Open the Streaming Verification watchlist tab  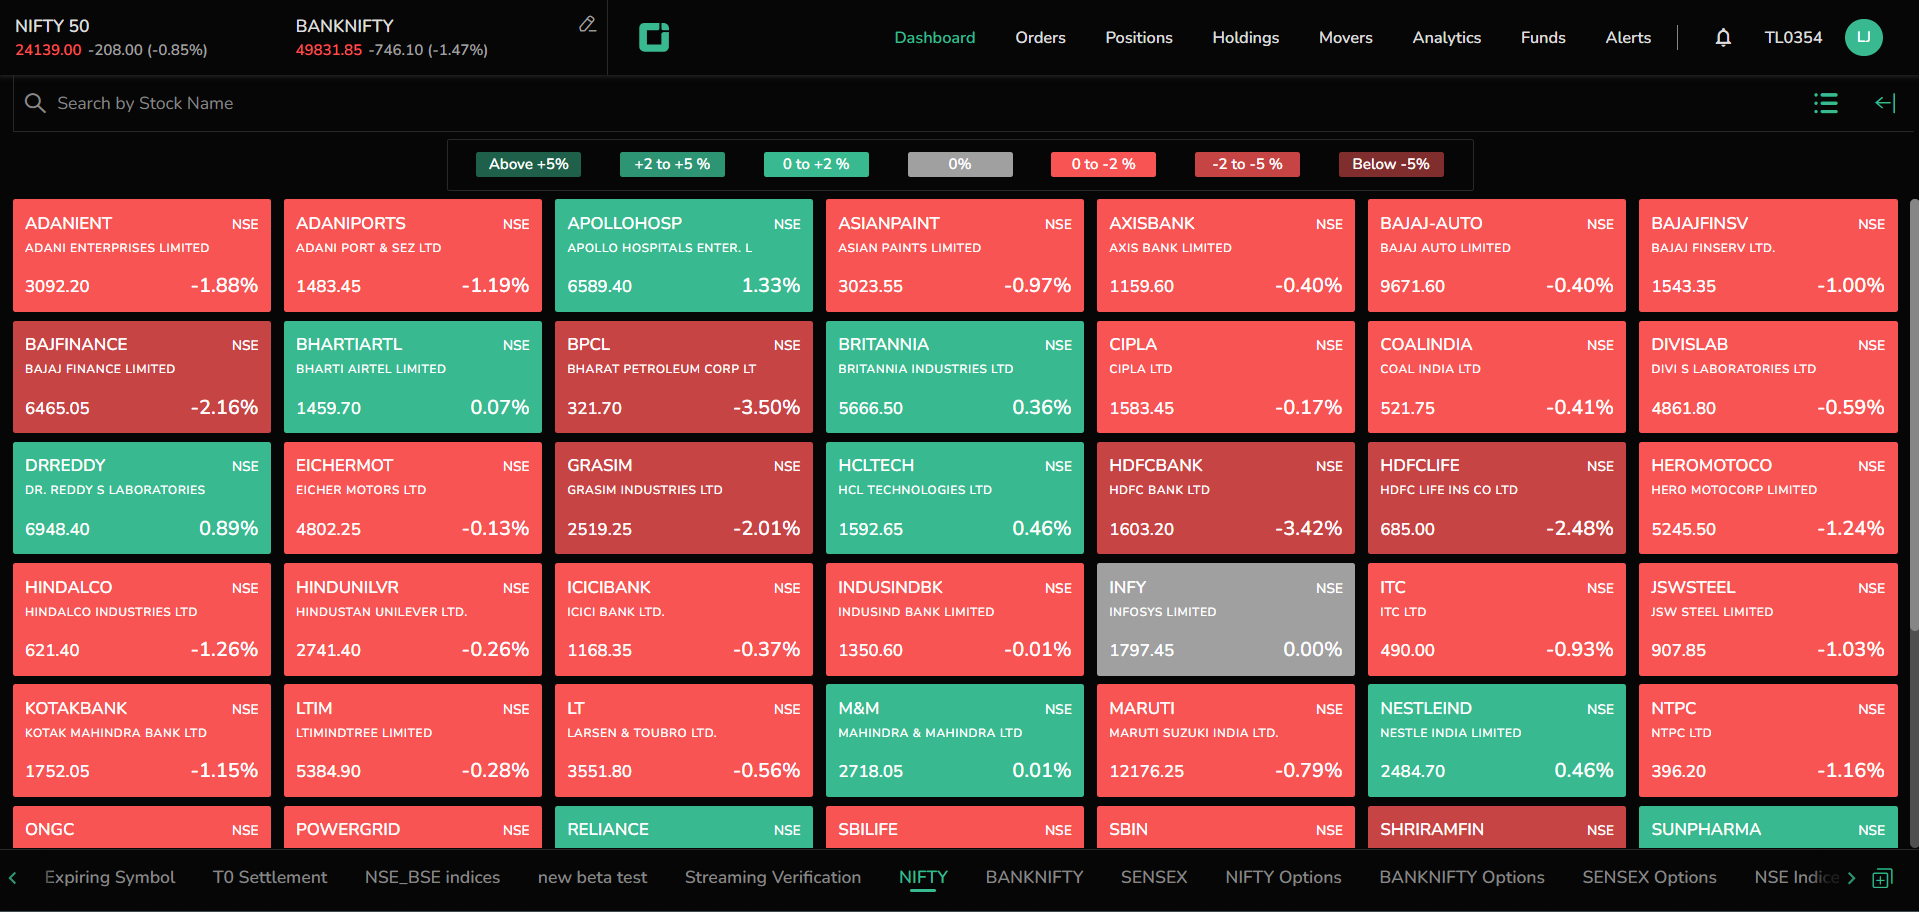pos(773,877)
